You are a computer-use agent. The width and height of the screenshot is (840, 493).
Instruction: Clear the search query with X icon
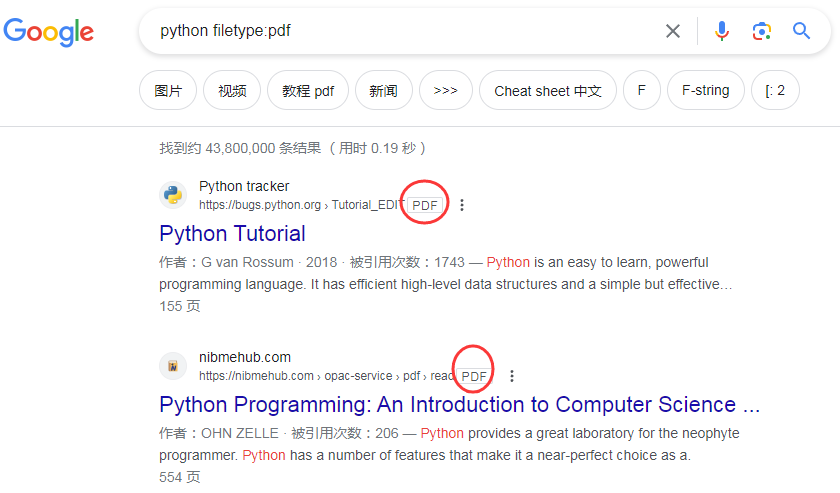point(673,31)
